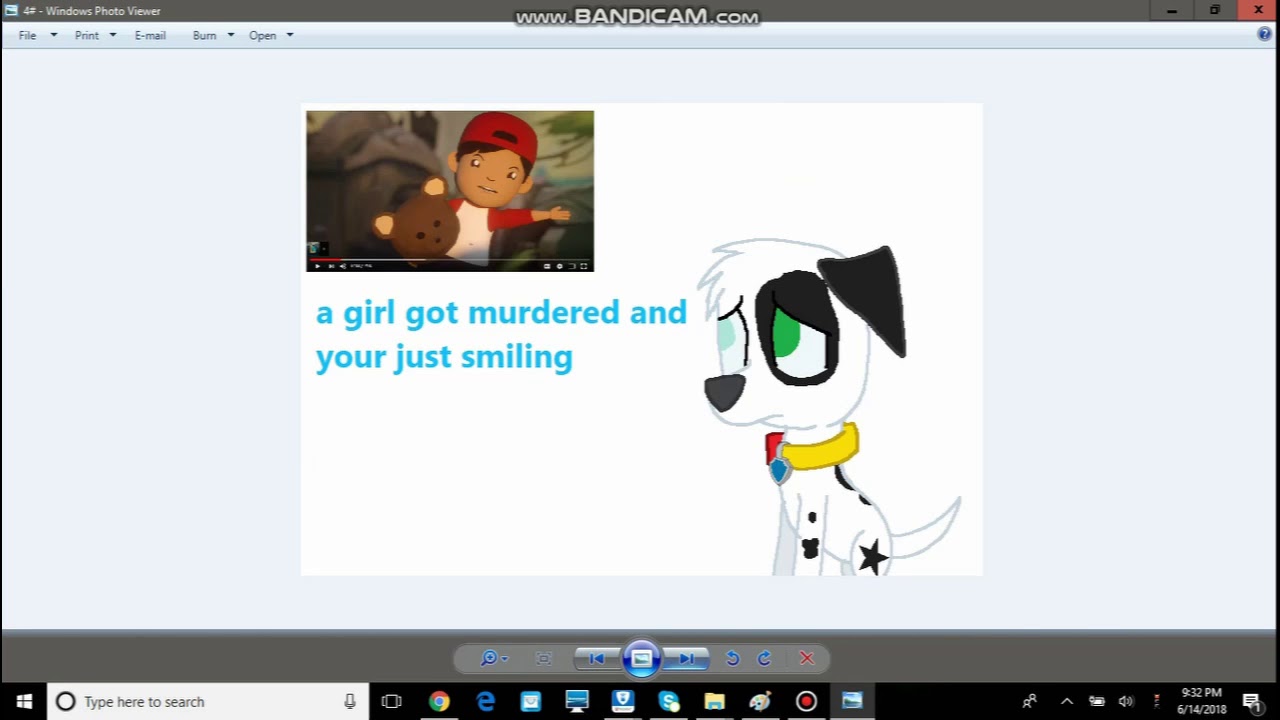Delete the photo with the red X
Image resolution: width=1280 pixels, height=720 pixels.
807,658
